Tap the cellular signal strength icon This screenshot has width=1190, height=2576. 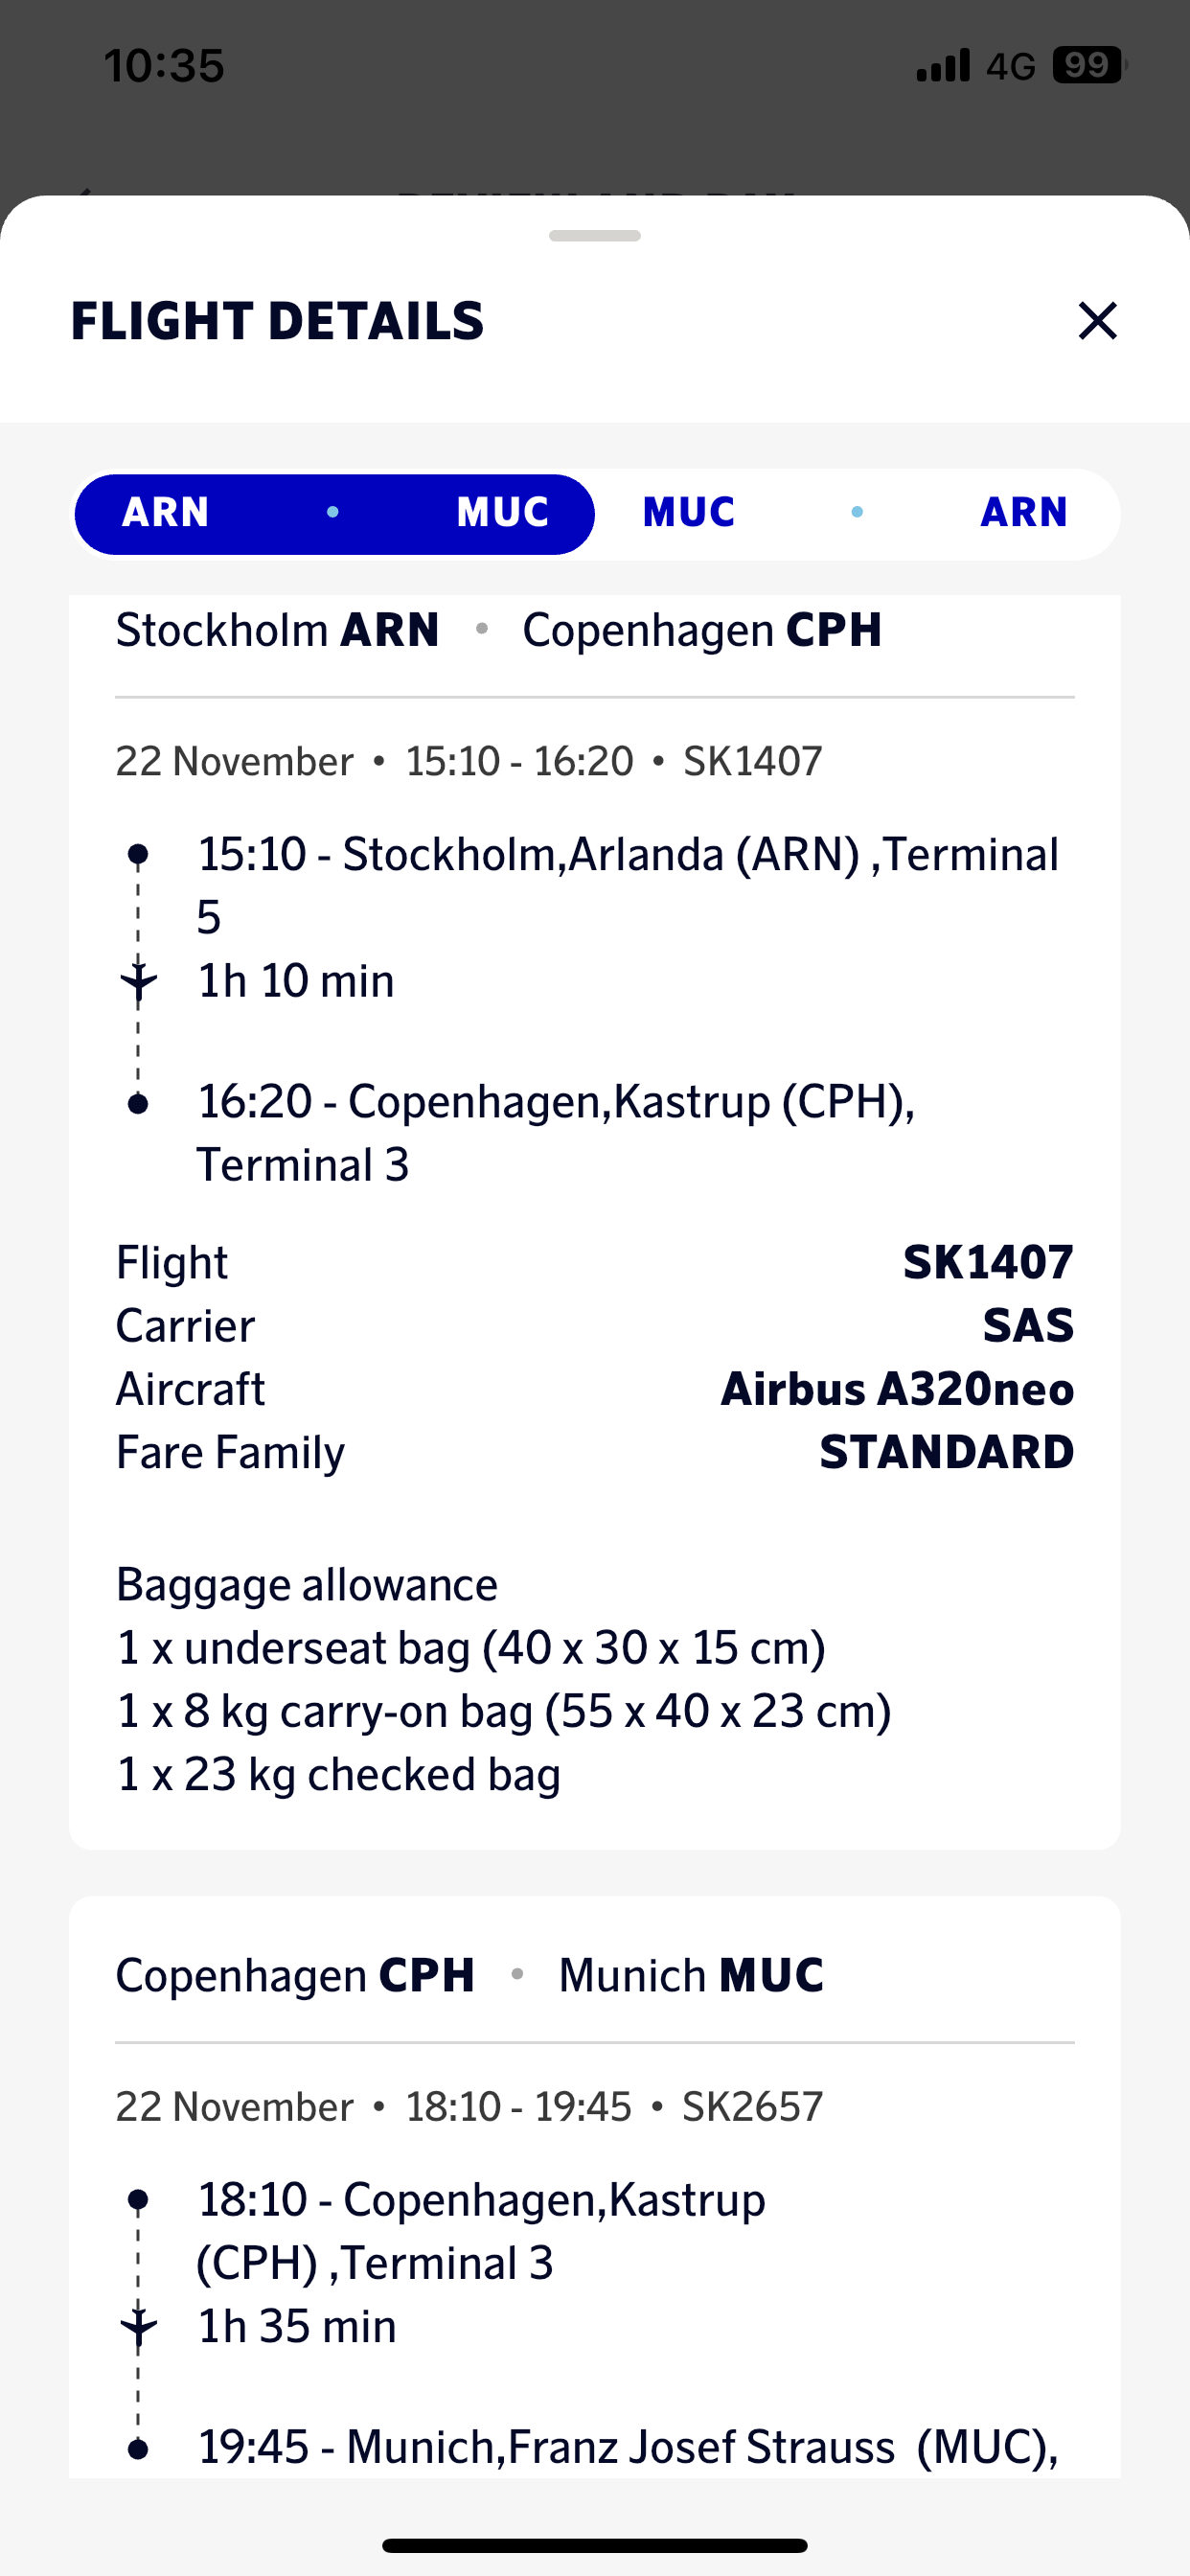(943, 66)
